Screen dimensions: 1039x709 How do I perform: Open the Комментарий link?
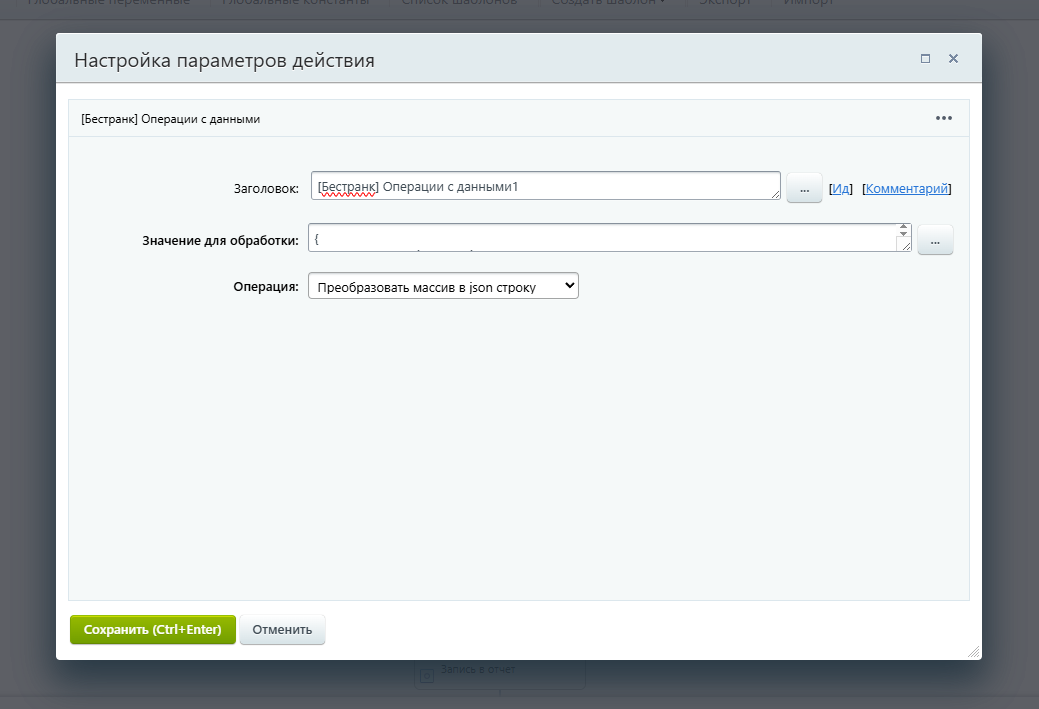(x=906, y=187)
